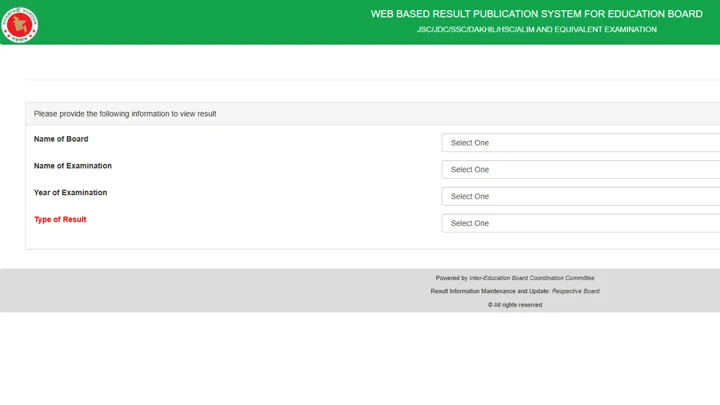
Task: Click the 'Name of Examination' label
Action: 73,166
